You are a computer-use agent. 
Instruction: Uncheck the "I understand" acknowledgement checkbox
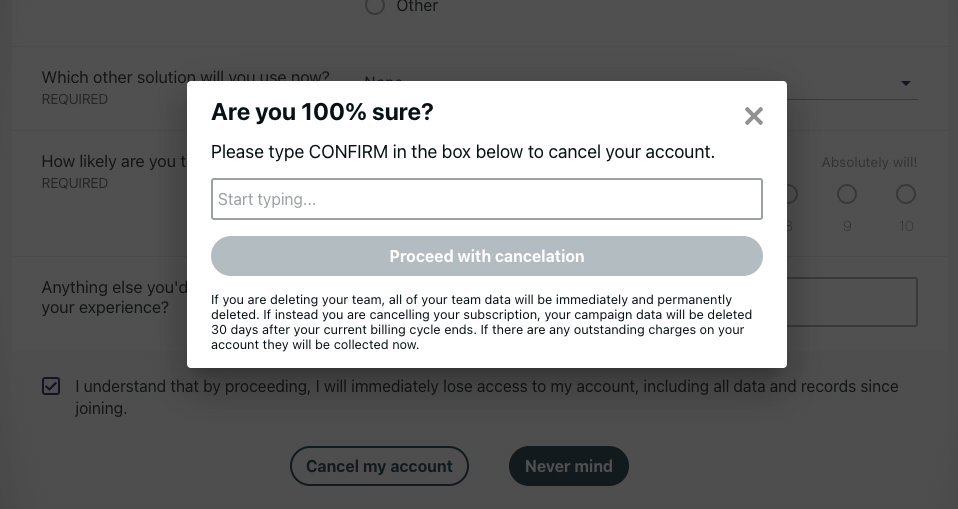click(51, 386)
